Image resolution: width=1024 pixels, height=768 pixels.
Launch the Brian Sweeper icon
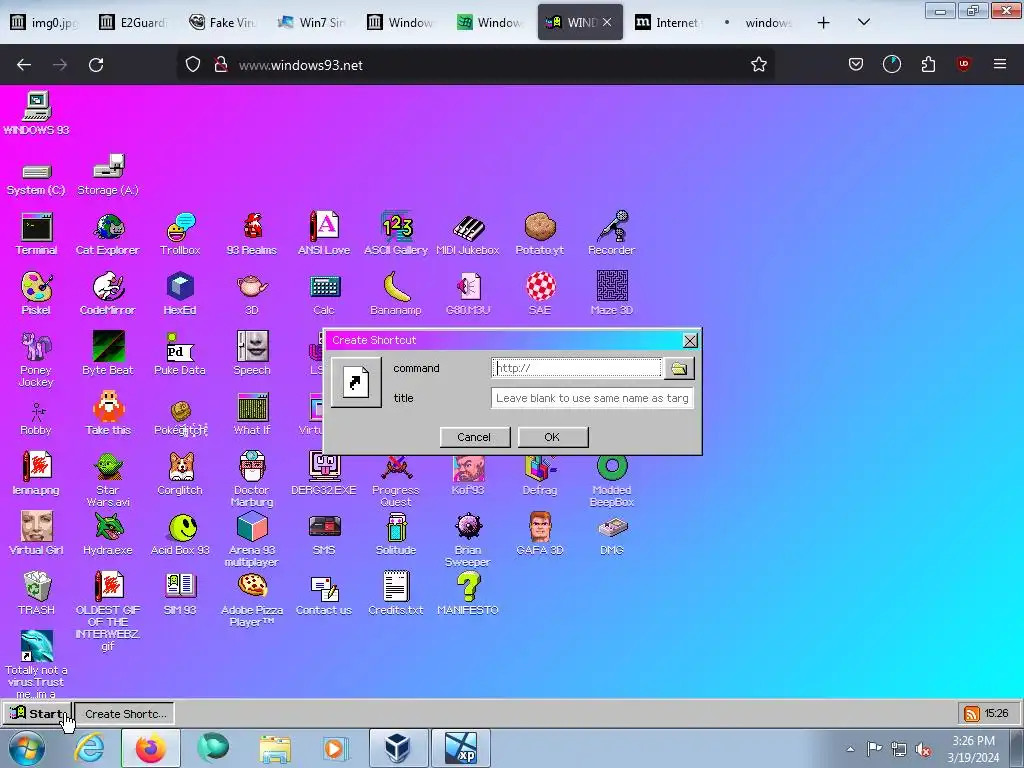(x=468, y=539)
